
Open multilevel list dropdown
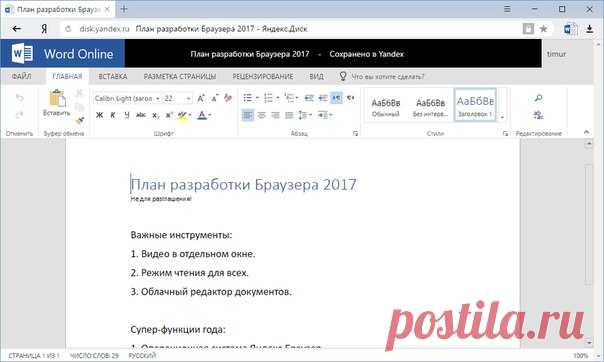[x=297, y=99]
